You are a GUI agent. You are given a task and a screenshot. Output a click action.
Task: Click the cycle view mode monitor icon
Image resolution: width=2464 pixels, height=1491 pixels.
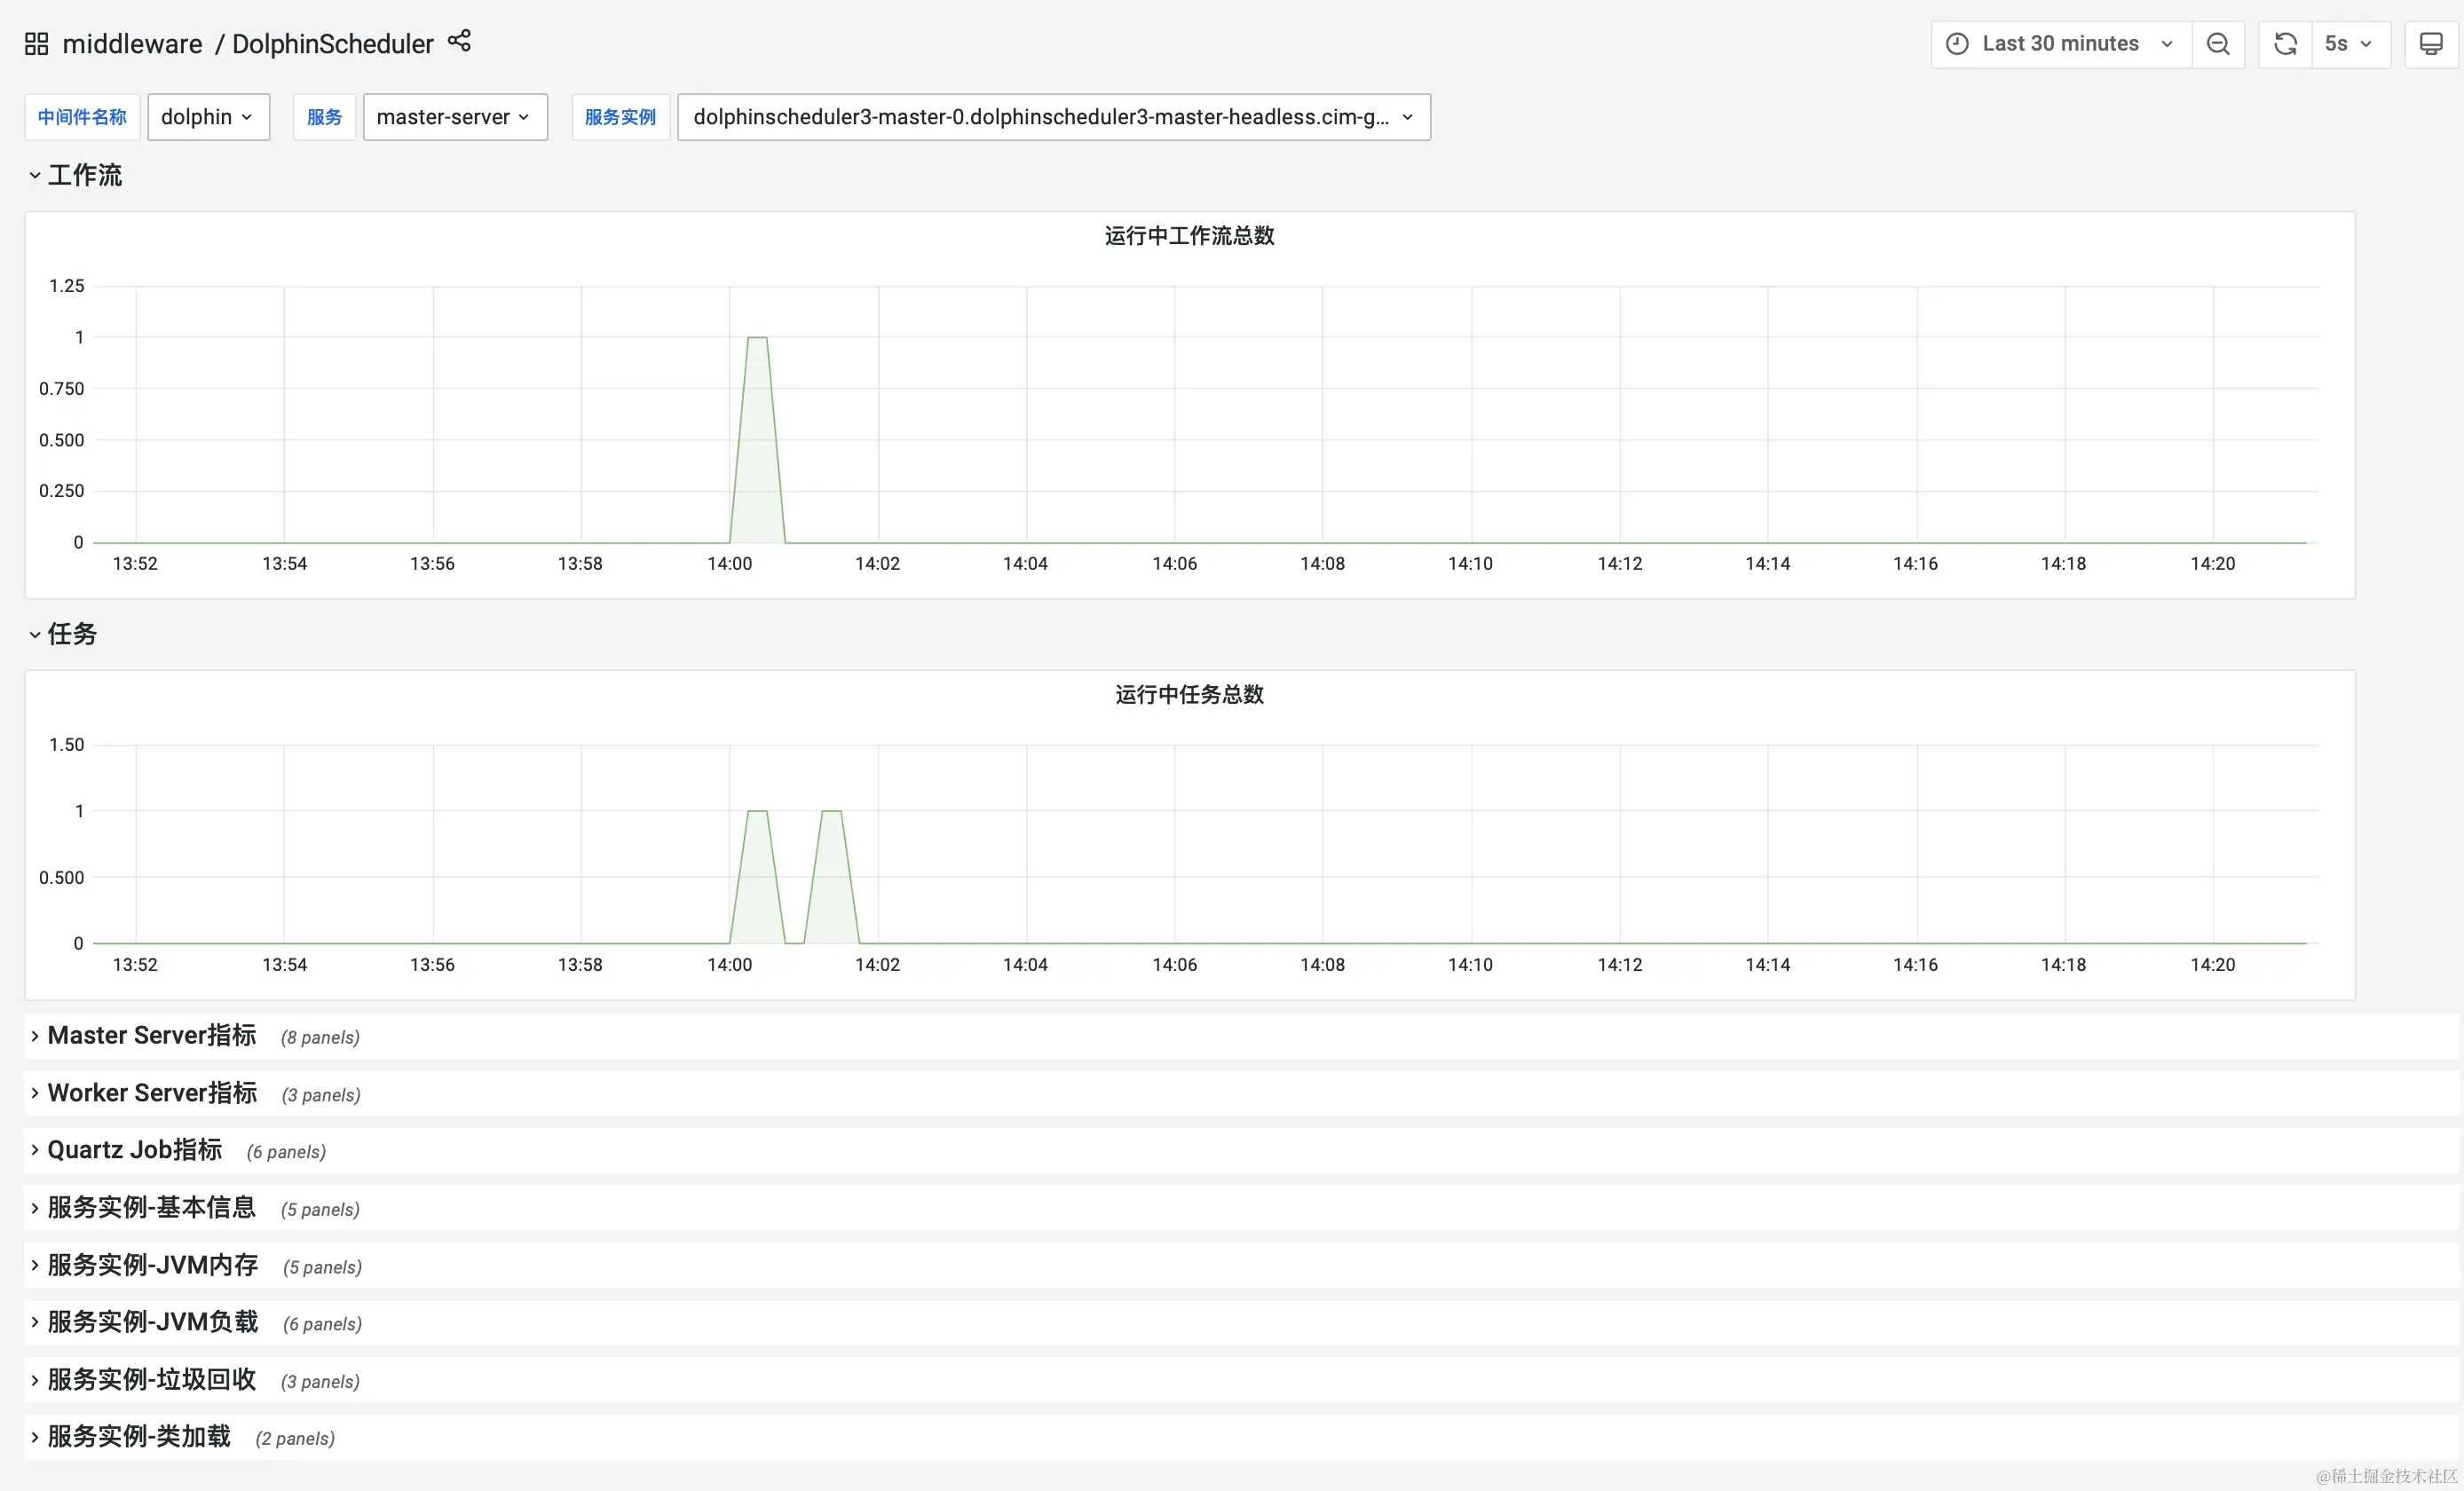pyautogui.click(x=2430, y=44)
